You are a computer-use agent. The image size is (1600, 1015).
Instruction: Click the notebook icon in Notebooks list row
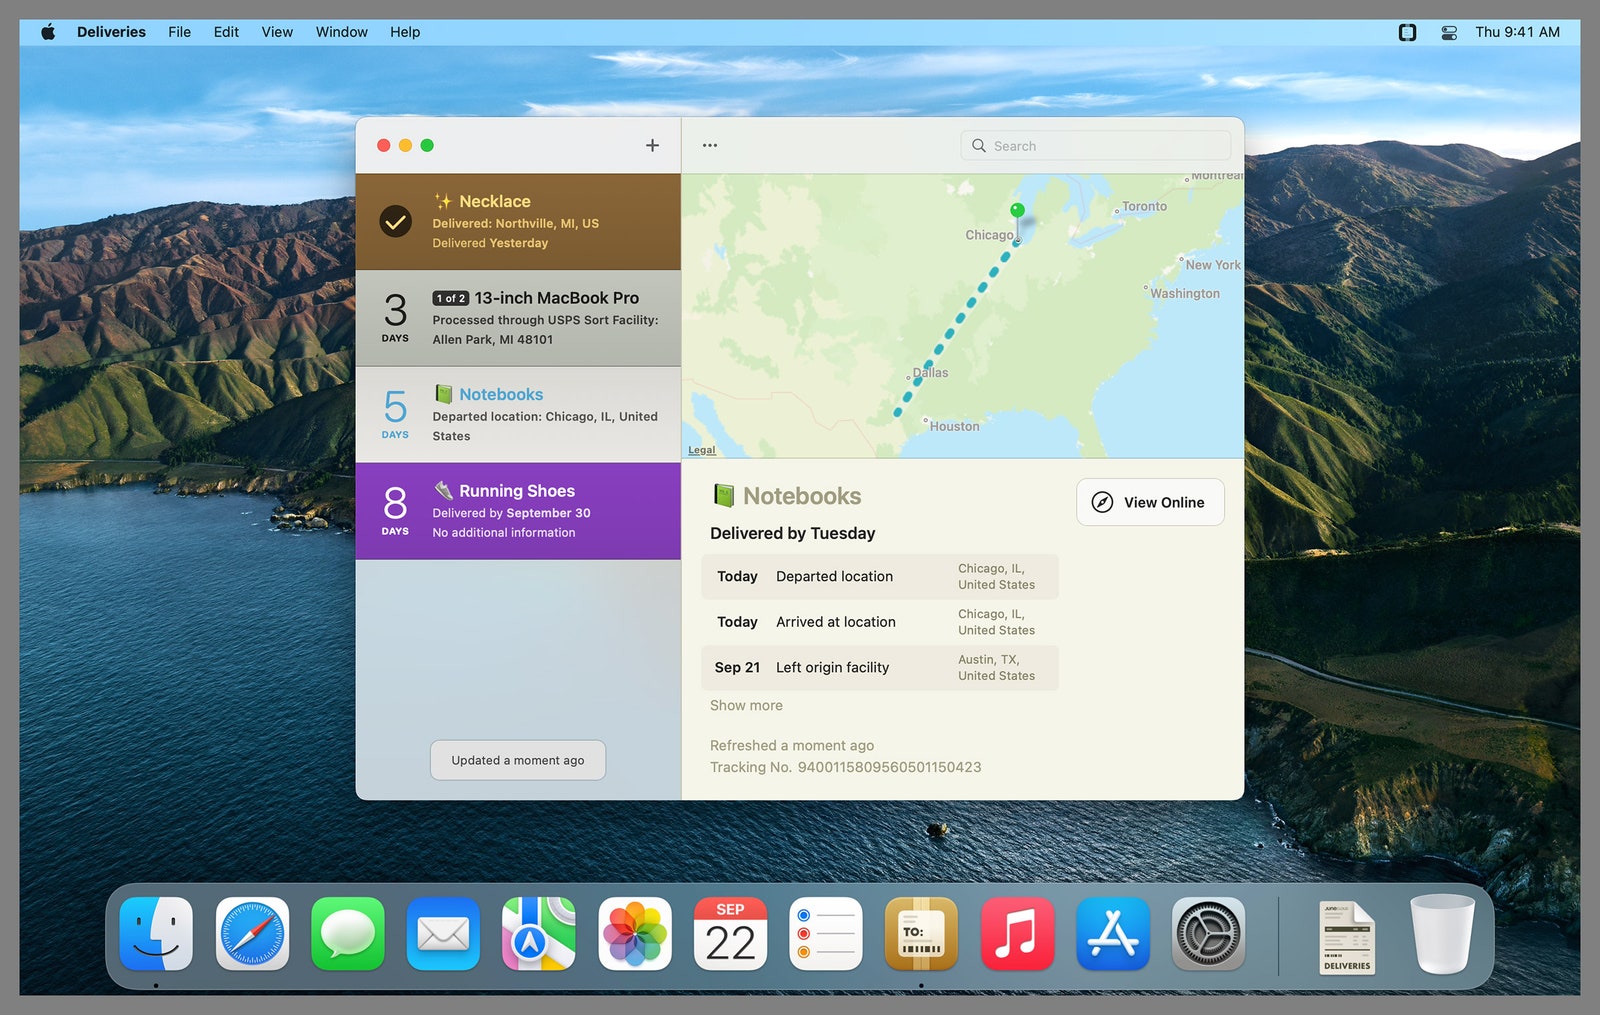tap(443, 394)
